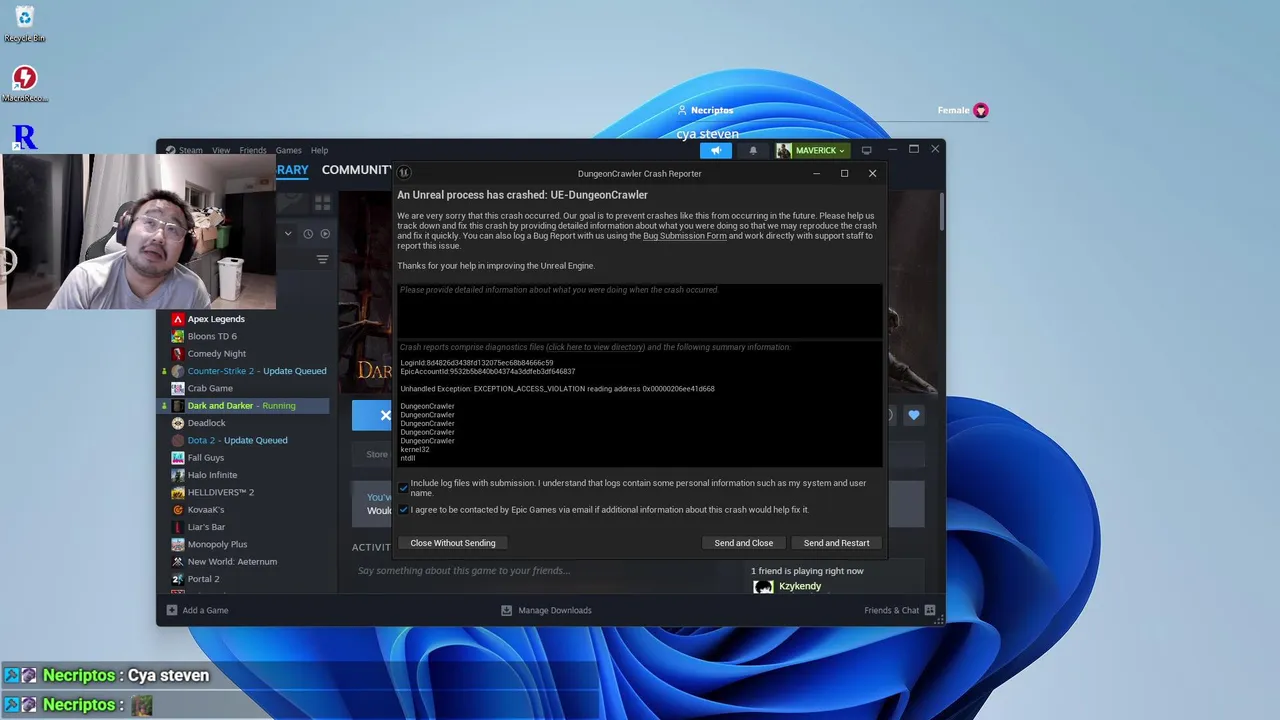Open Store Page tab on game page

point(376,454)
